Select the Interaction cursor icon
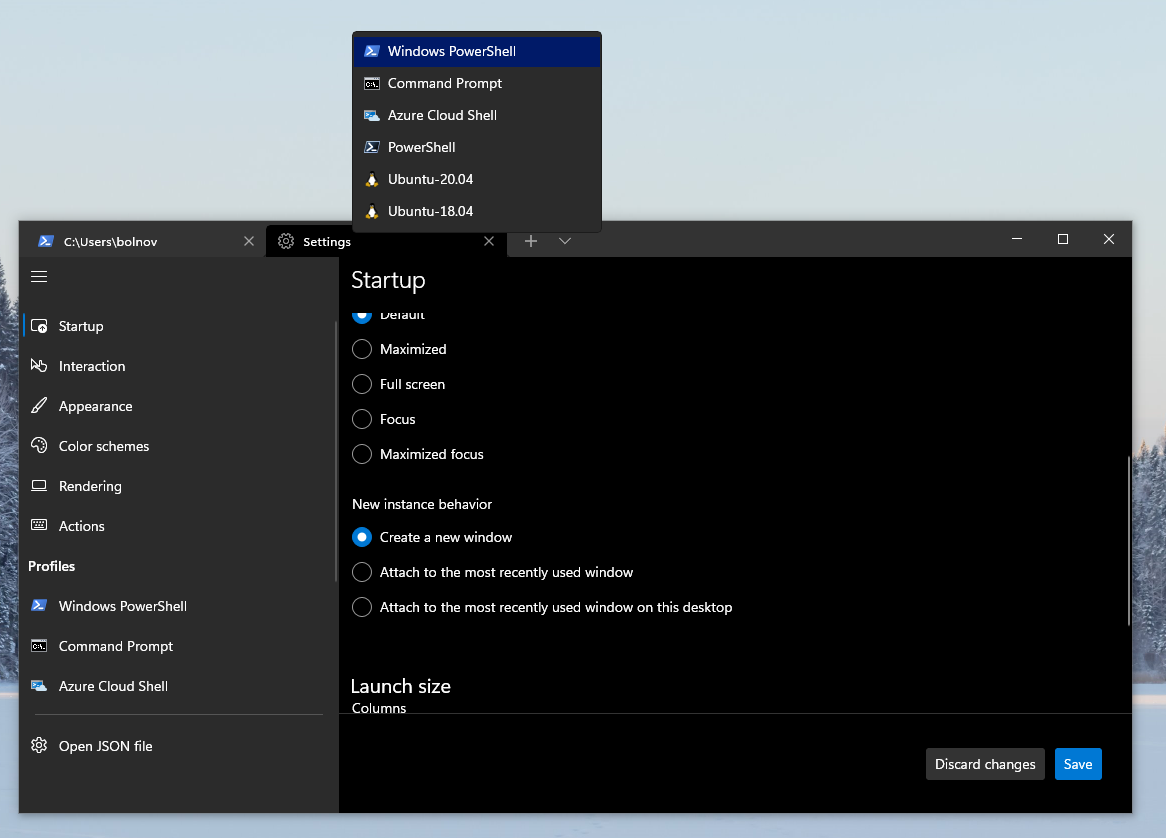Screen dimensions: 1166x838 (x=38, y=365)
